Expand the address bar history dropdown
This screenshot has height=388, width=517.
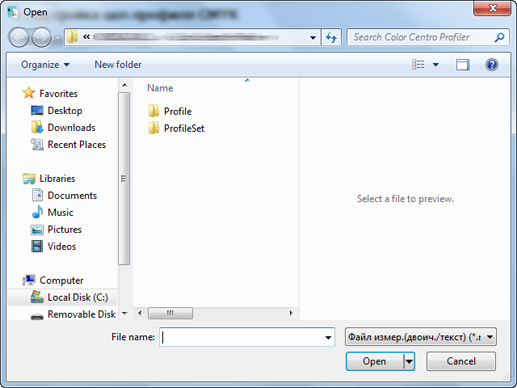point(313,37)
